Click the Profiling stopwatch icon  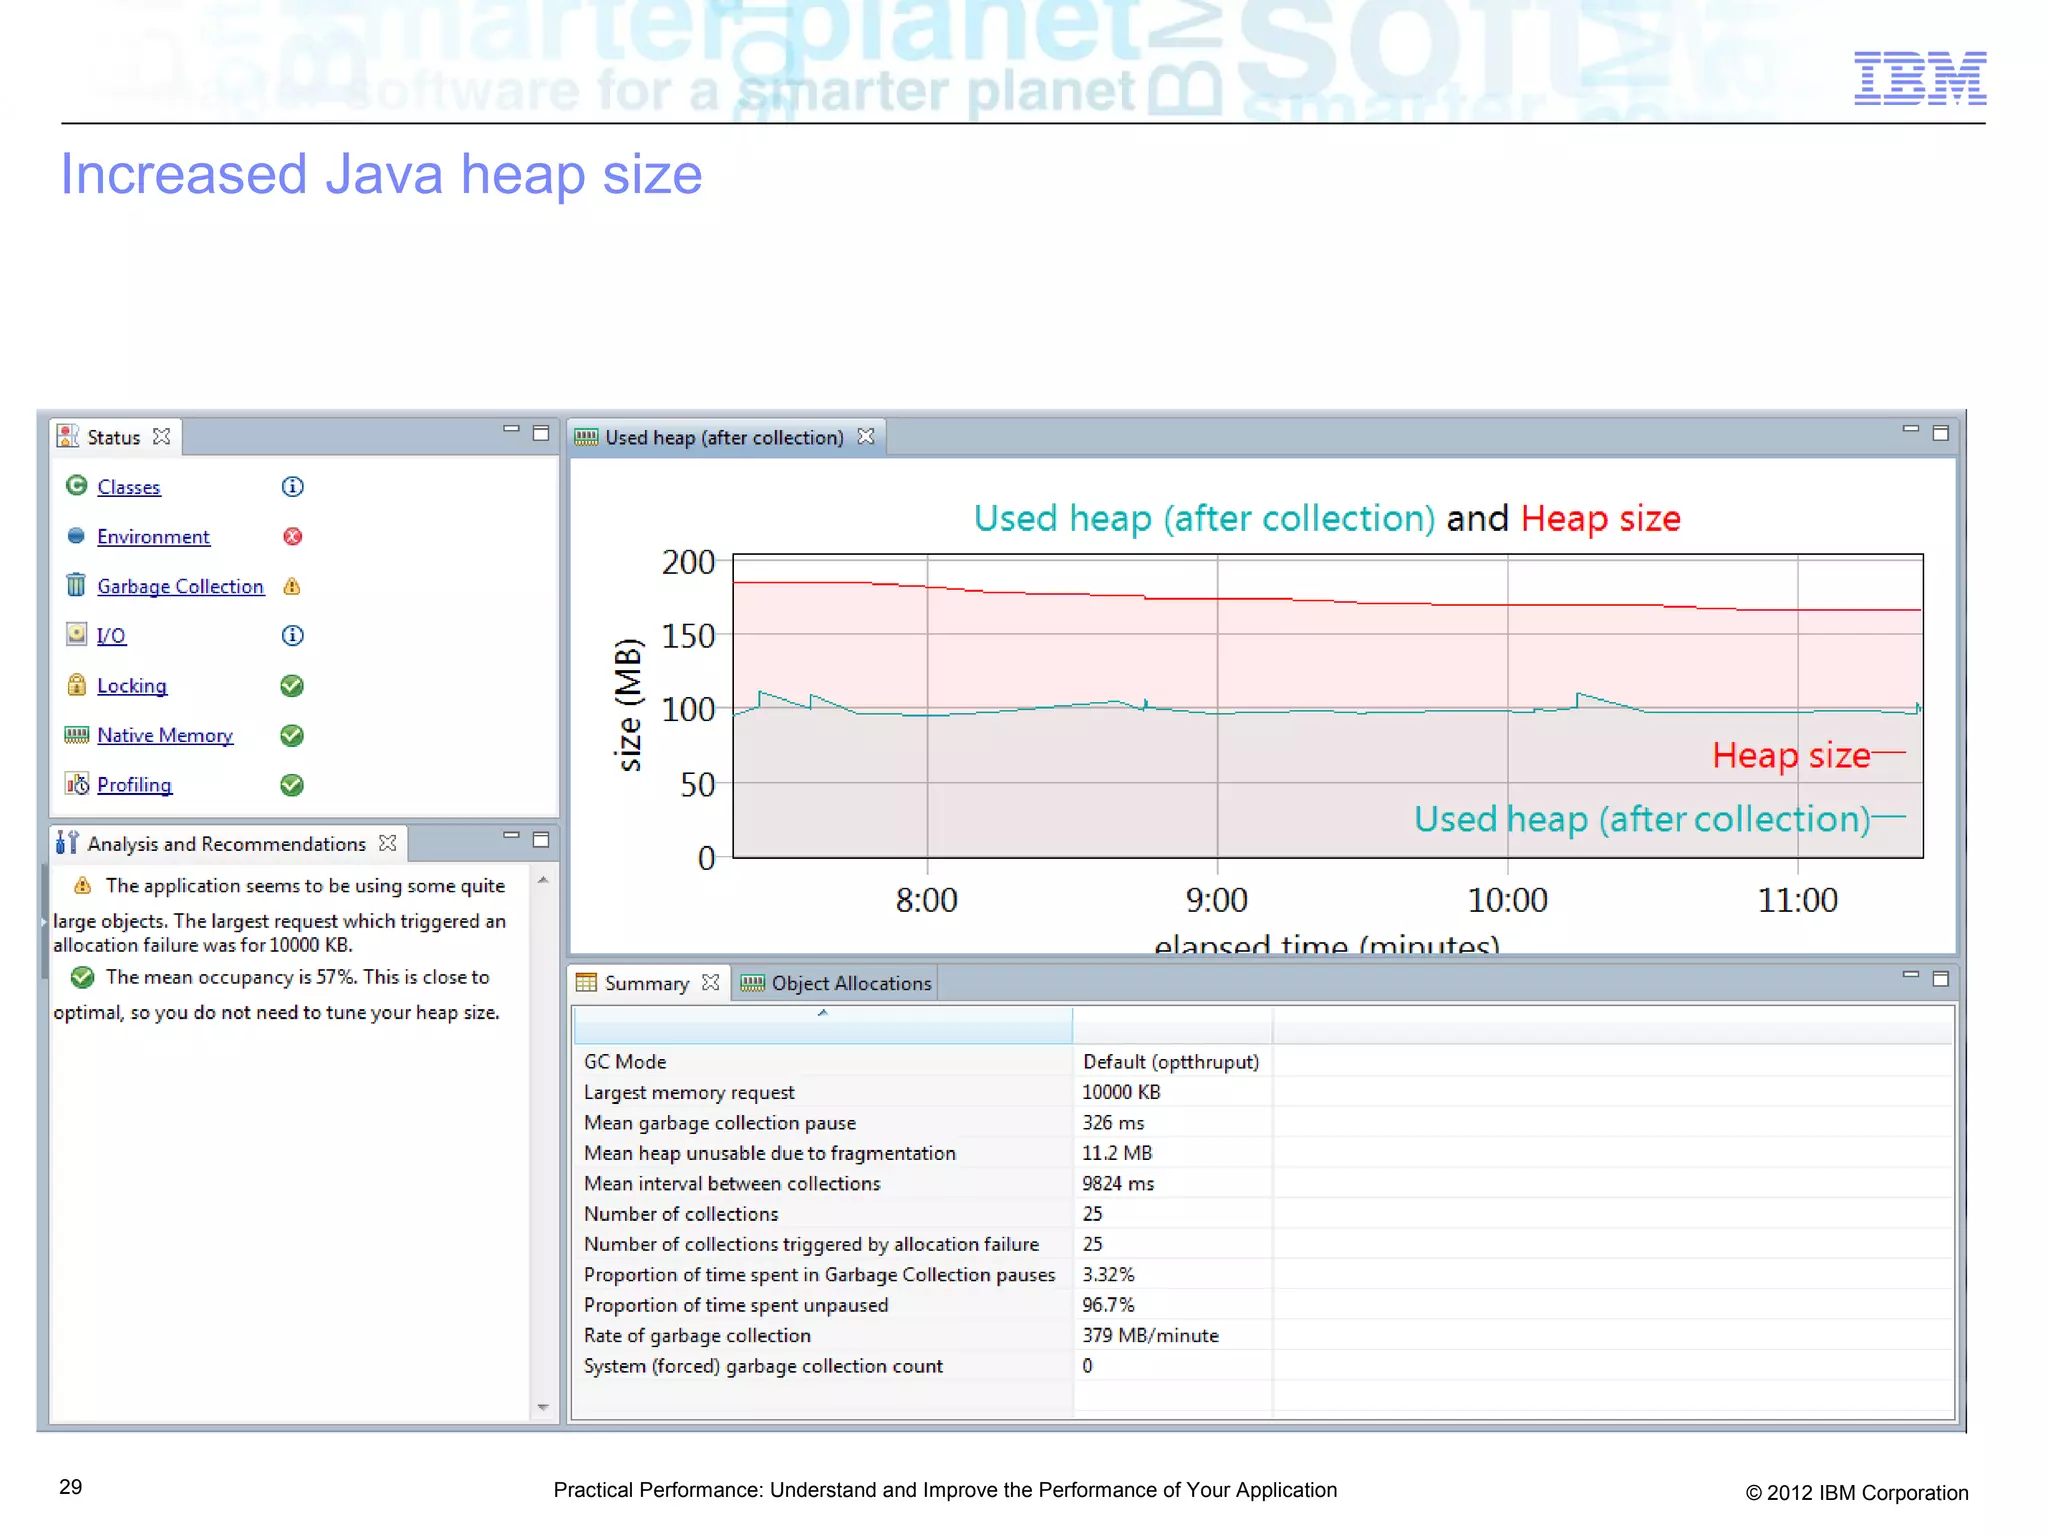point(77,784)
